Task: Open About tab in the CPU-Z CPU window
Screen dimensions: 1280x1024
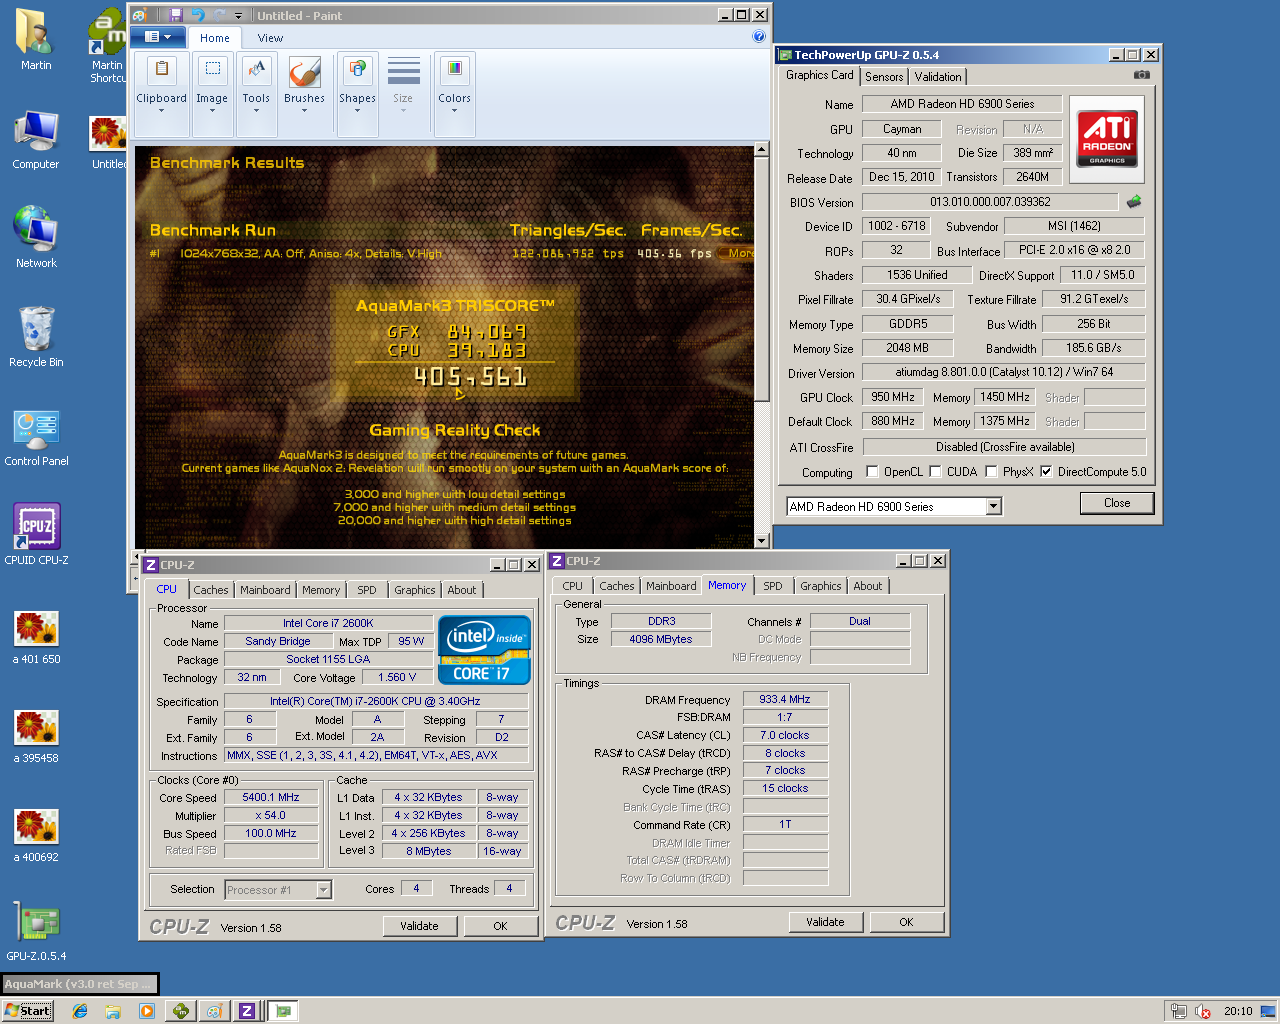Action: (462, 590)
